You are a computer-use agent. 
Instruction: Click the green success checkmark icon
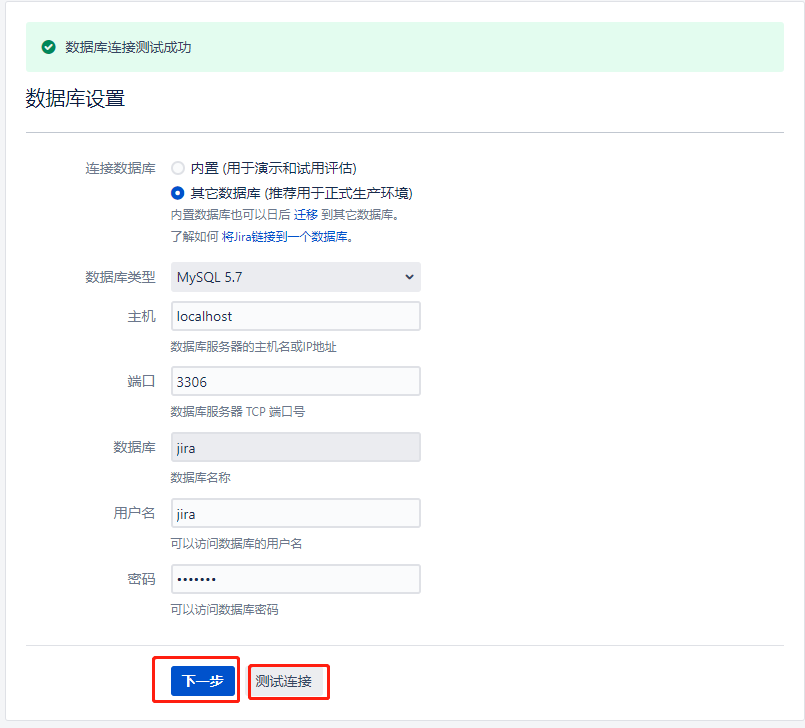[x=48, y=47]
